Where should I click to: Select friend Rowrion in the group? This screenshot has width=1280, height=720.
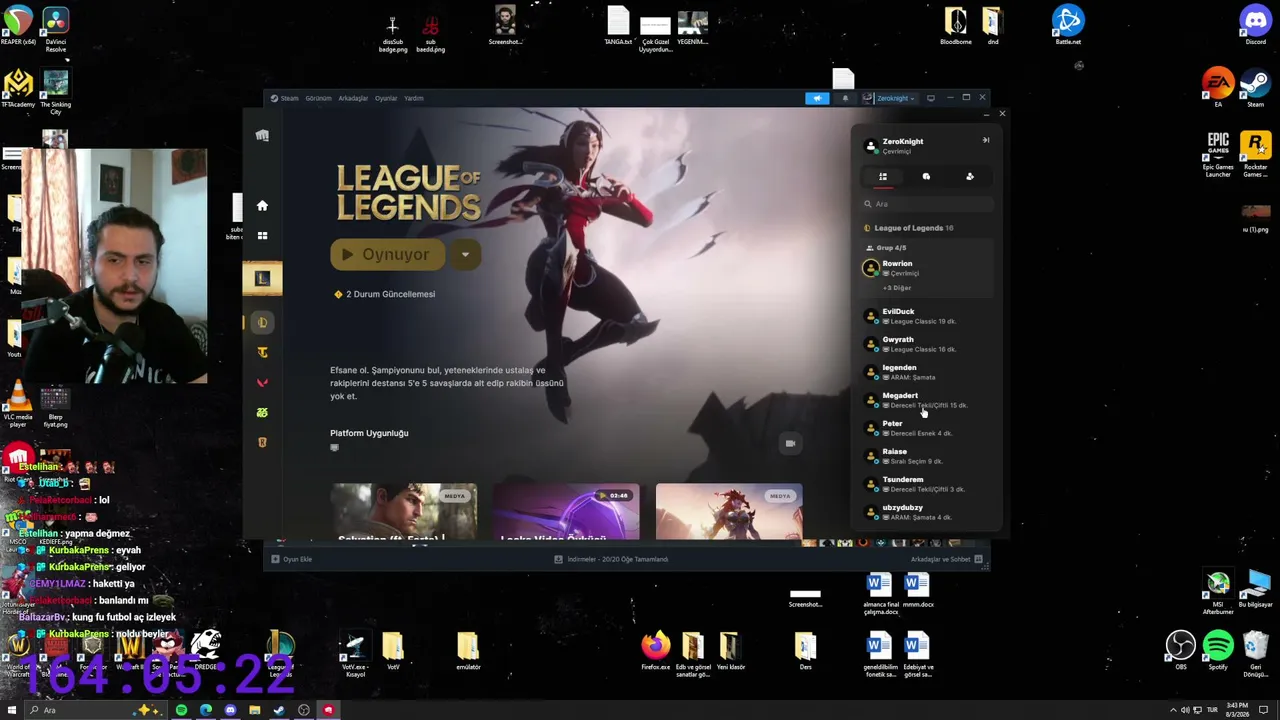coord(927,268)
